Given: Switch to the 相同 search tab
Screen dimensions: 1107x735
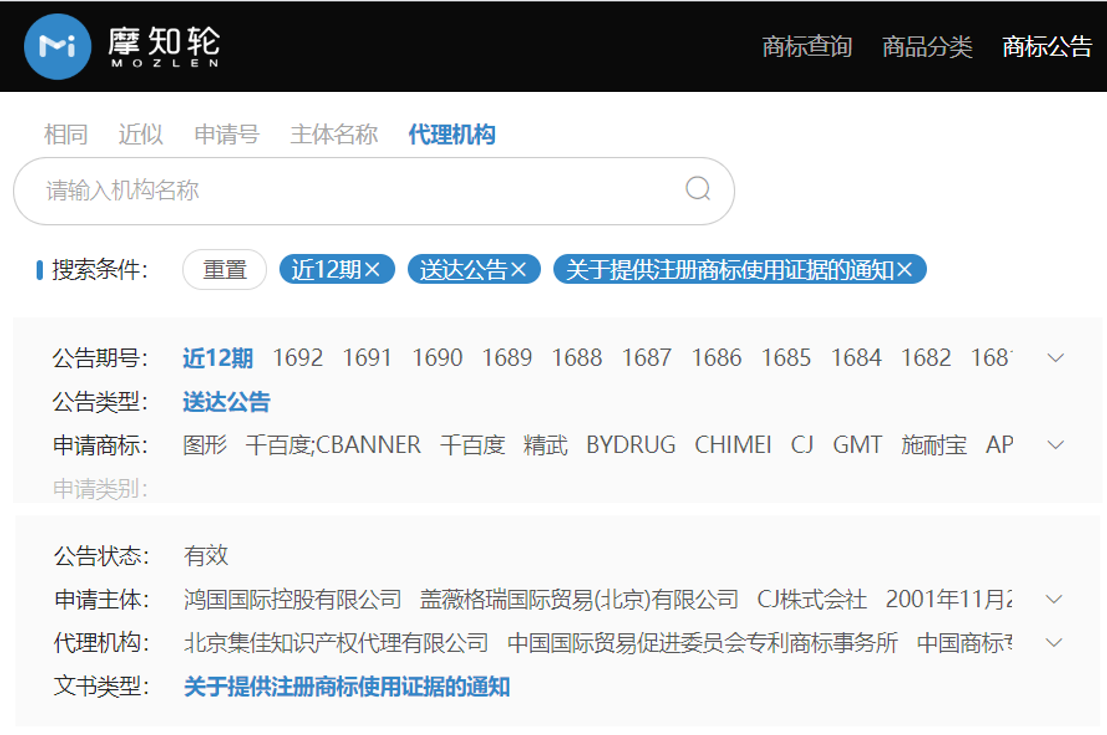Looking at the screenshot, I should pyautogui.click(x=66, y=134).
